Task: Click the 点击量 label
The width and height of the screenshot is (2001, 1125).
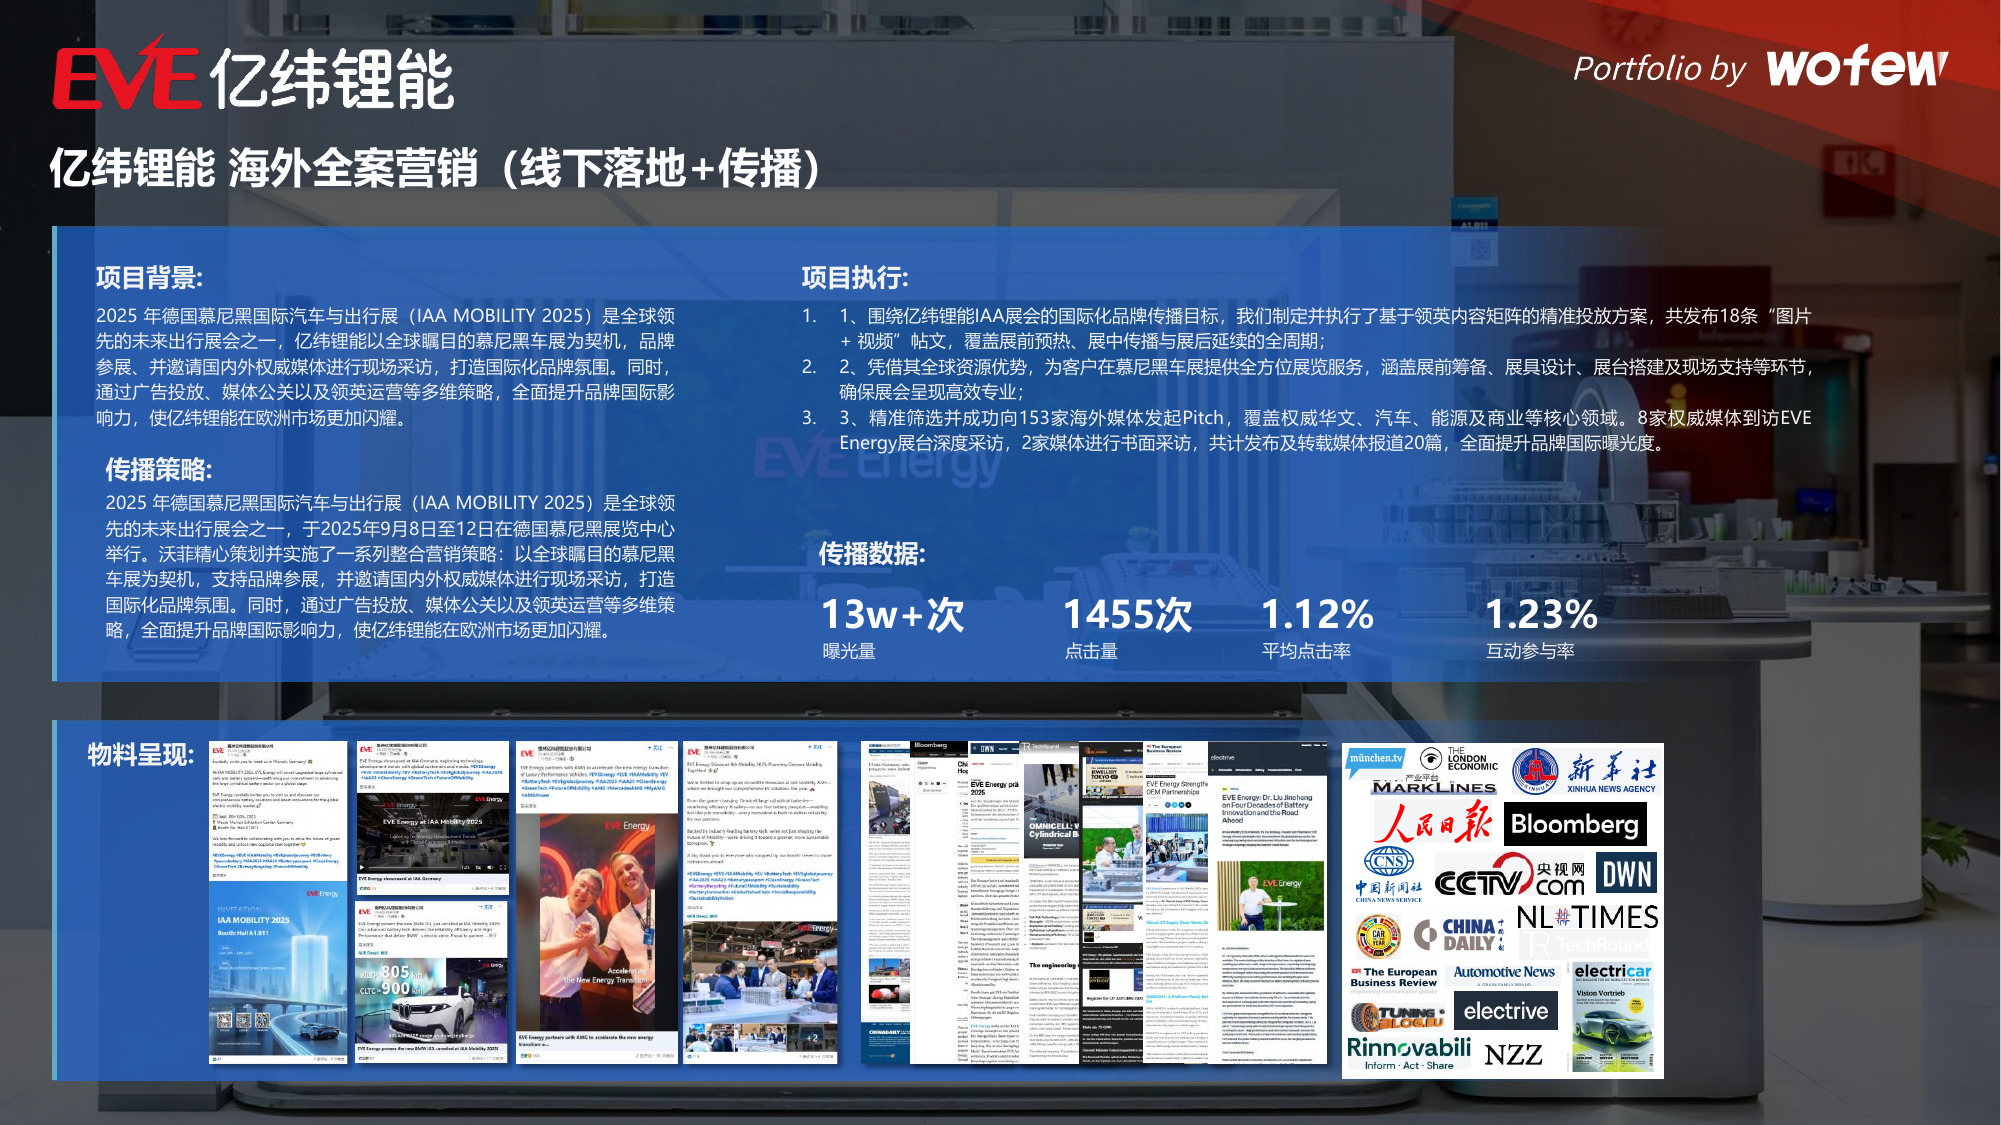Action: coord(1091,651)
